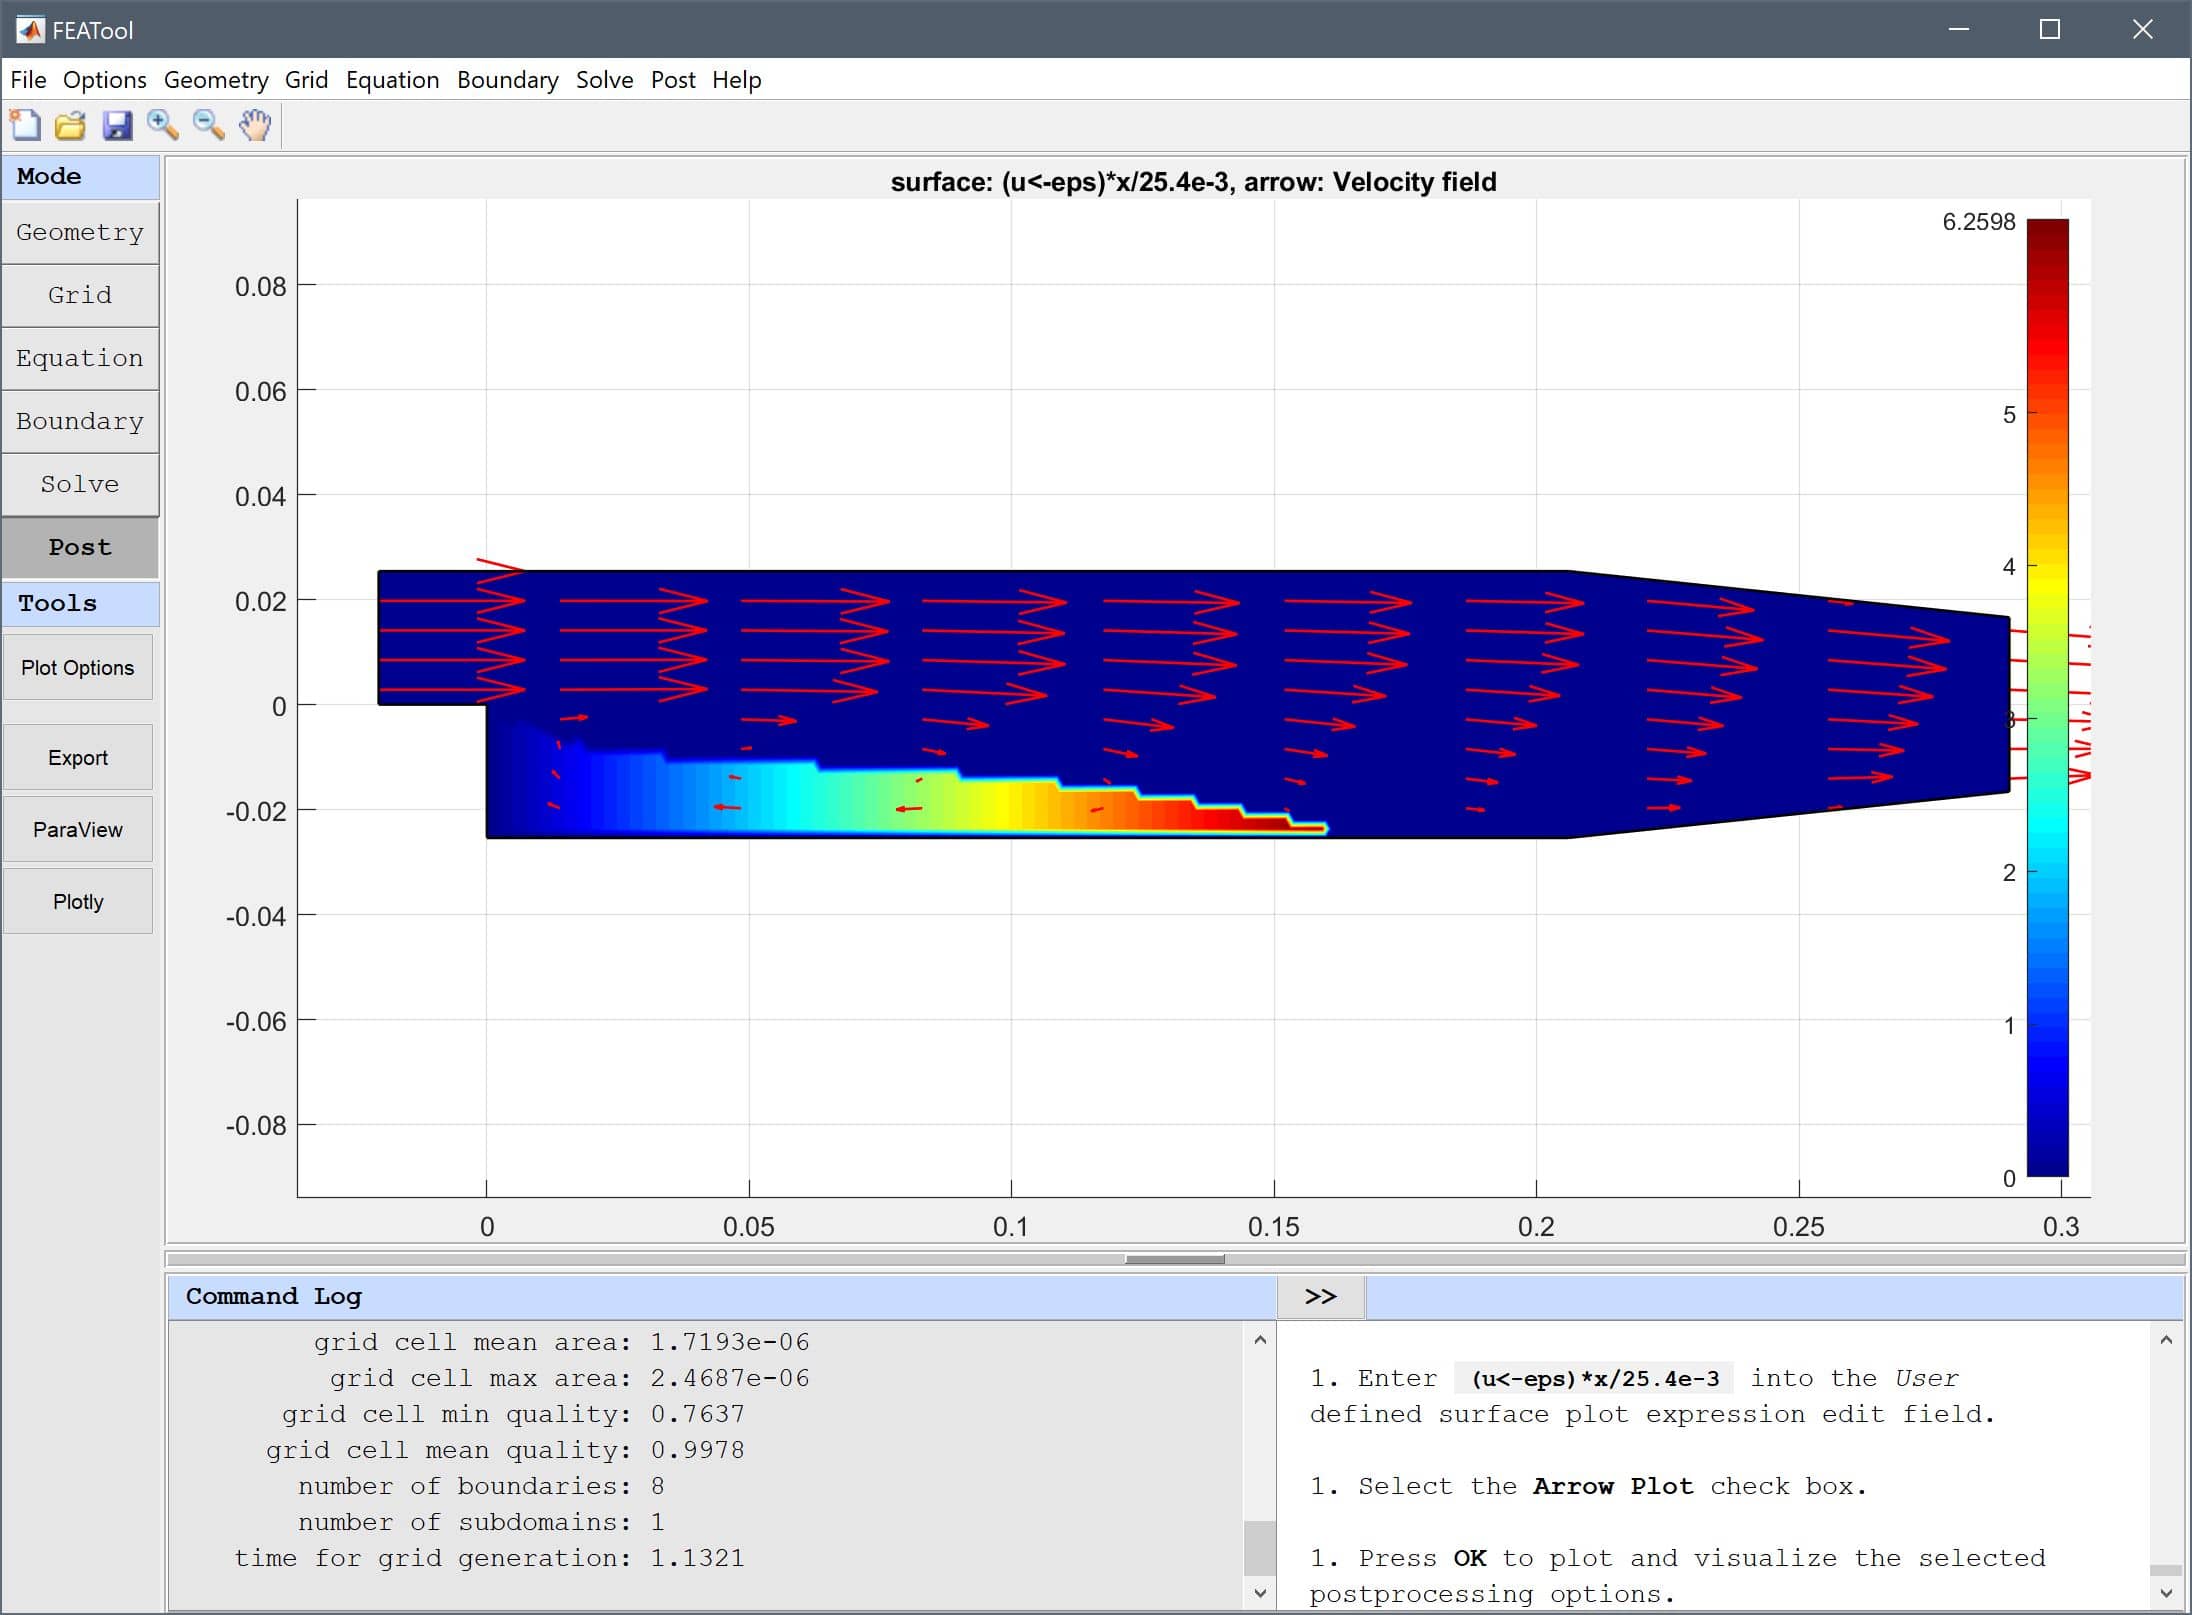
Task: Click '(u<-eps)*x/25.4e-3' expression in help
Action: click(x=1595, y=1378)
